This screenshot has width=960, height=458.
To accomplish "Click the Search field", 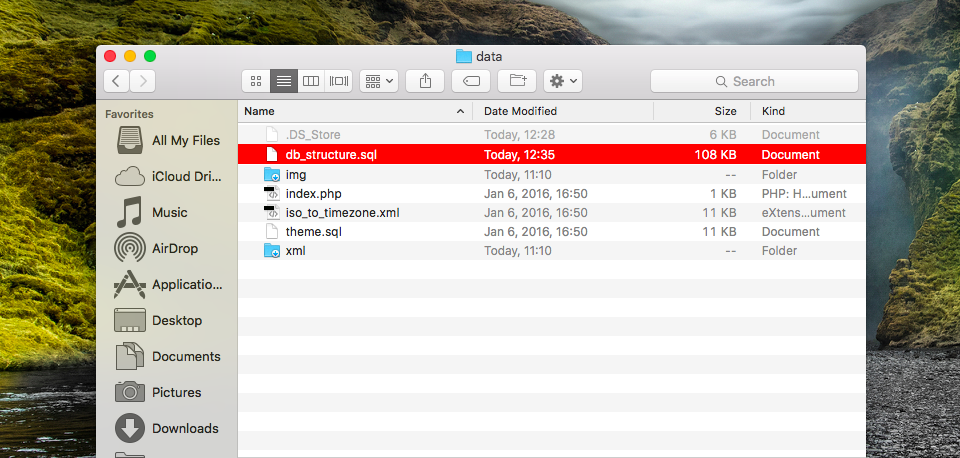I will pos(754,81).
